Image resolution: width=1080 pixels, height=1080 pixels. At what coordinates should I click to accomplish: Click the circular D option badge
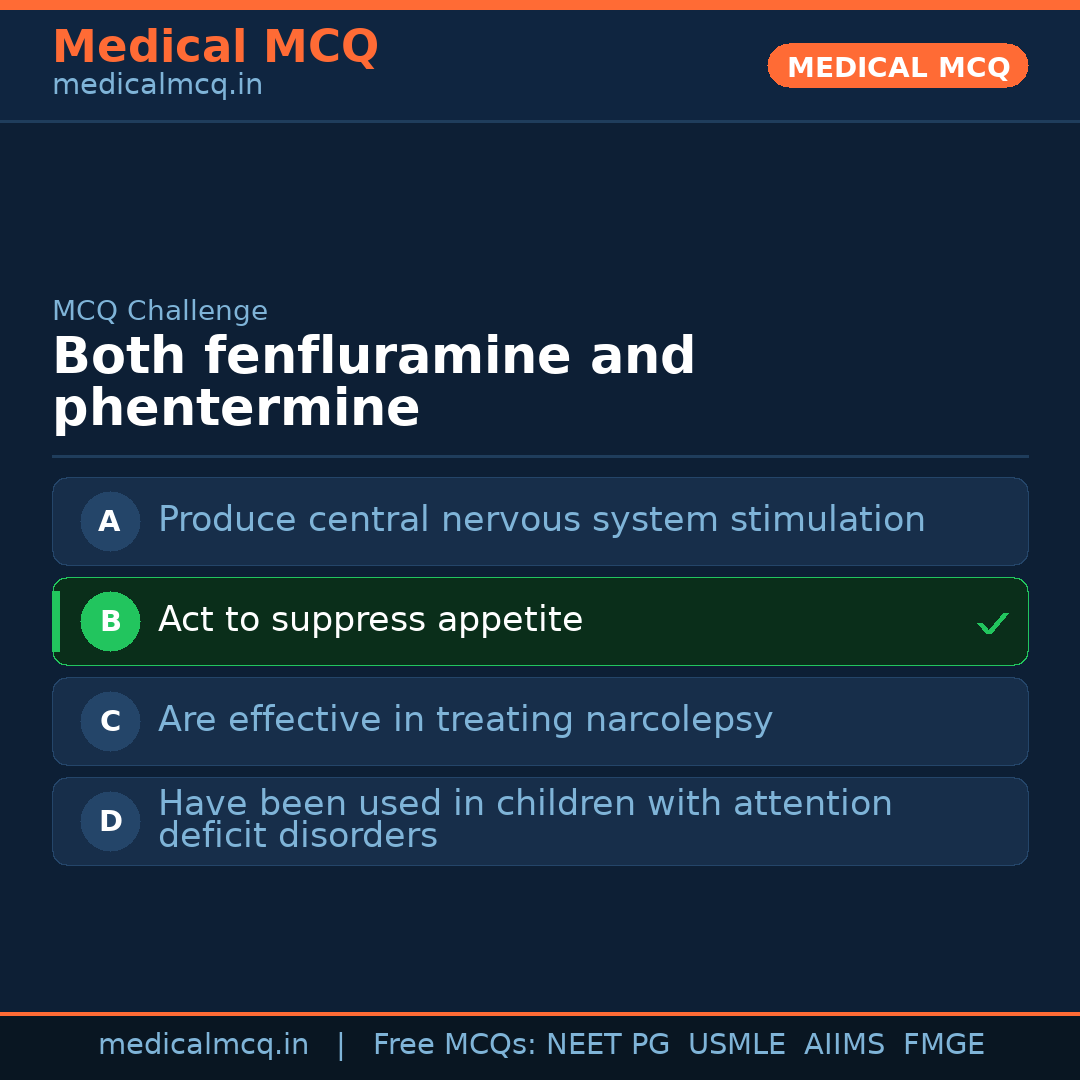[110, 821]
